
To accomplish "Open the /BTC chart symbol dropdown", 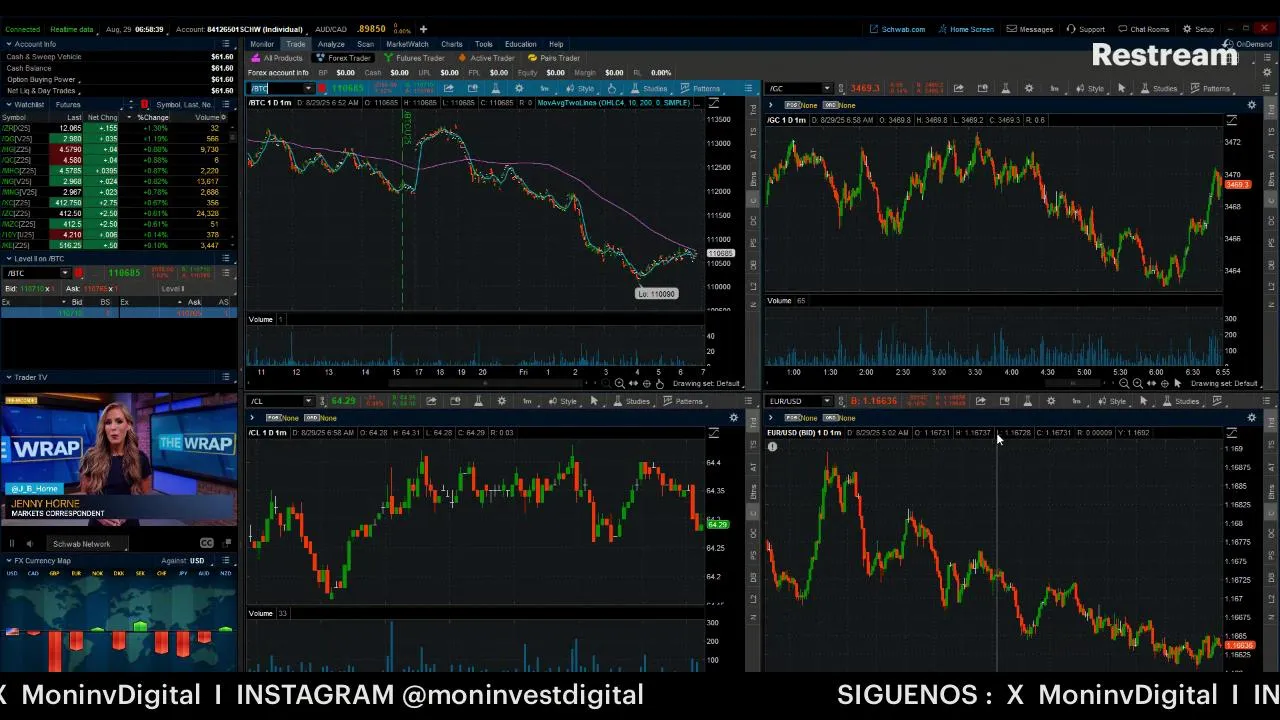I will [x=308, y=89].
